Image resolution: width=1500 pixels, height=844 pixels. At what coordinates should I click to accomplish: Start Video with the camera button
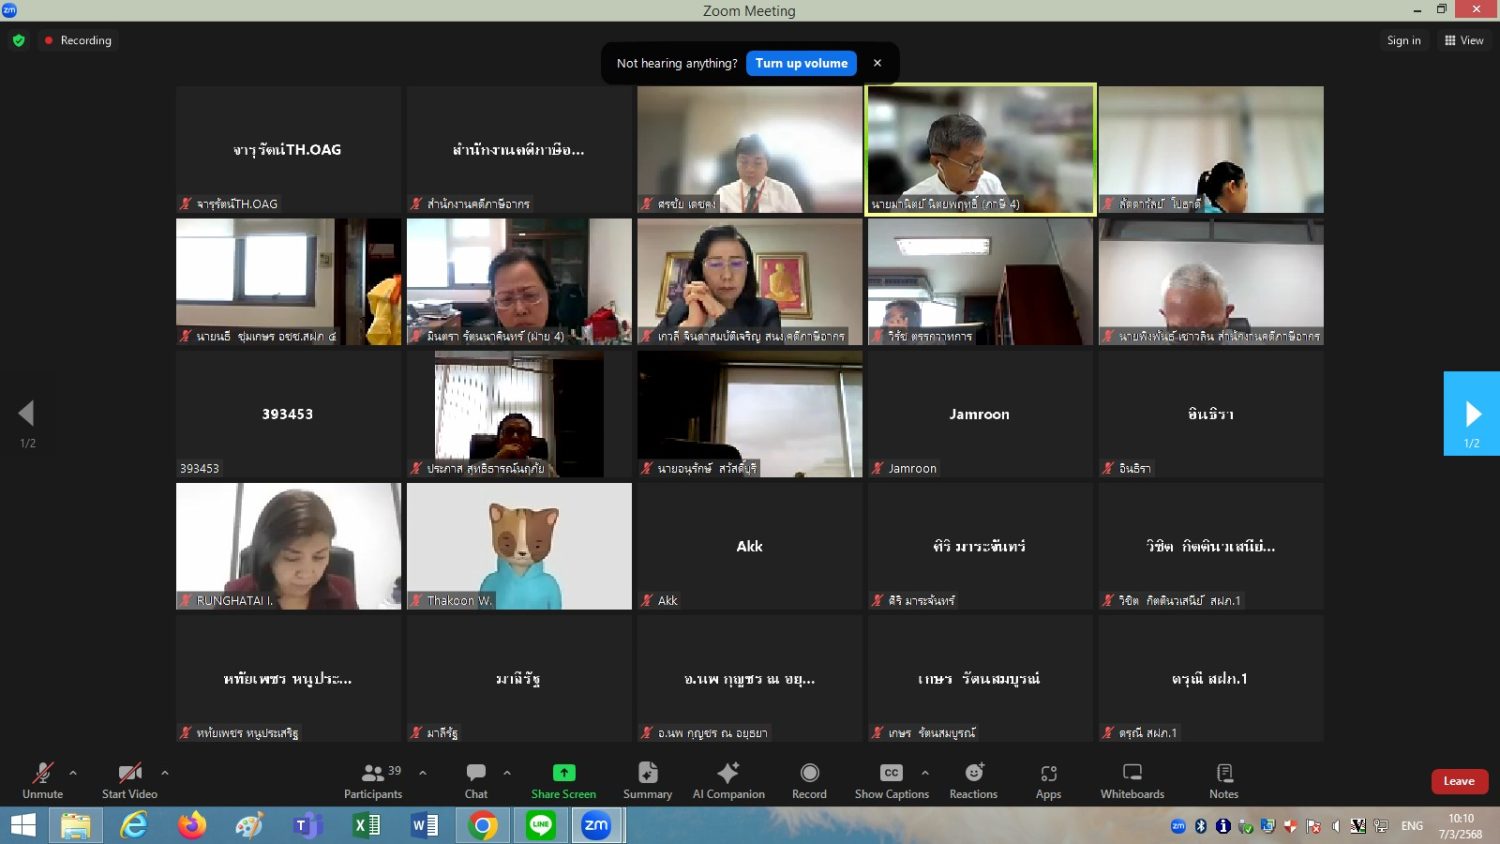click(129, 780)
